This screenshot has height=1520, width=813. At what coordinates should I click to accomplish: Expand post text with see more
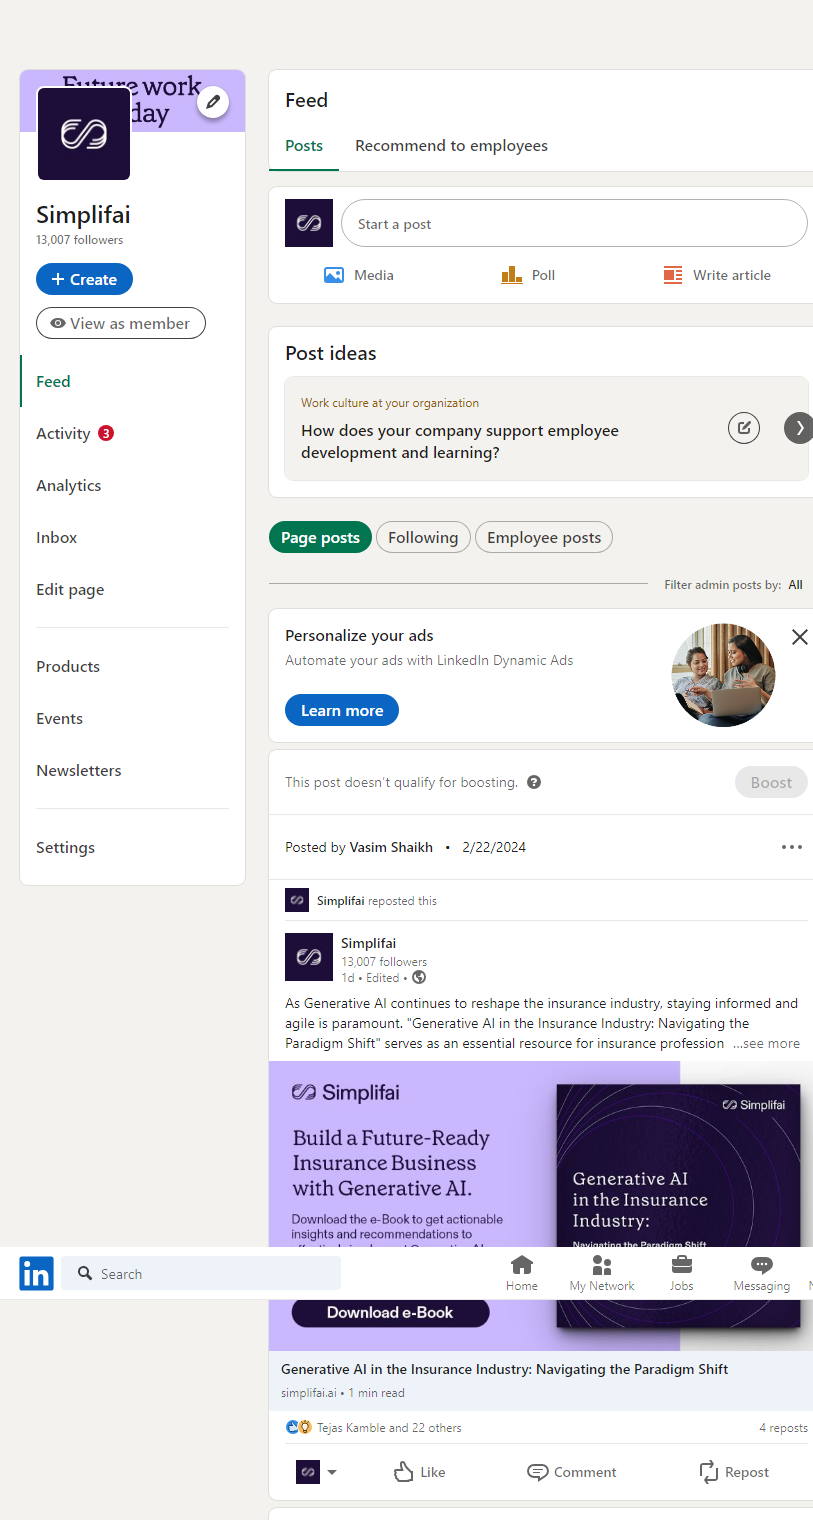tap(766, 1043)
